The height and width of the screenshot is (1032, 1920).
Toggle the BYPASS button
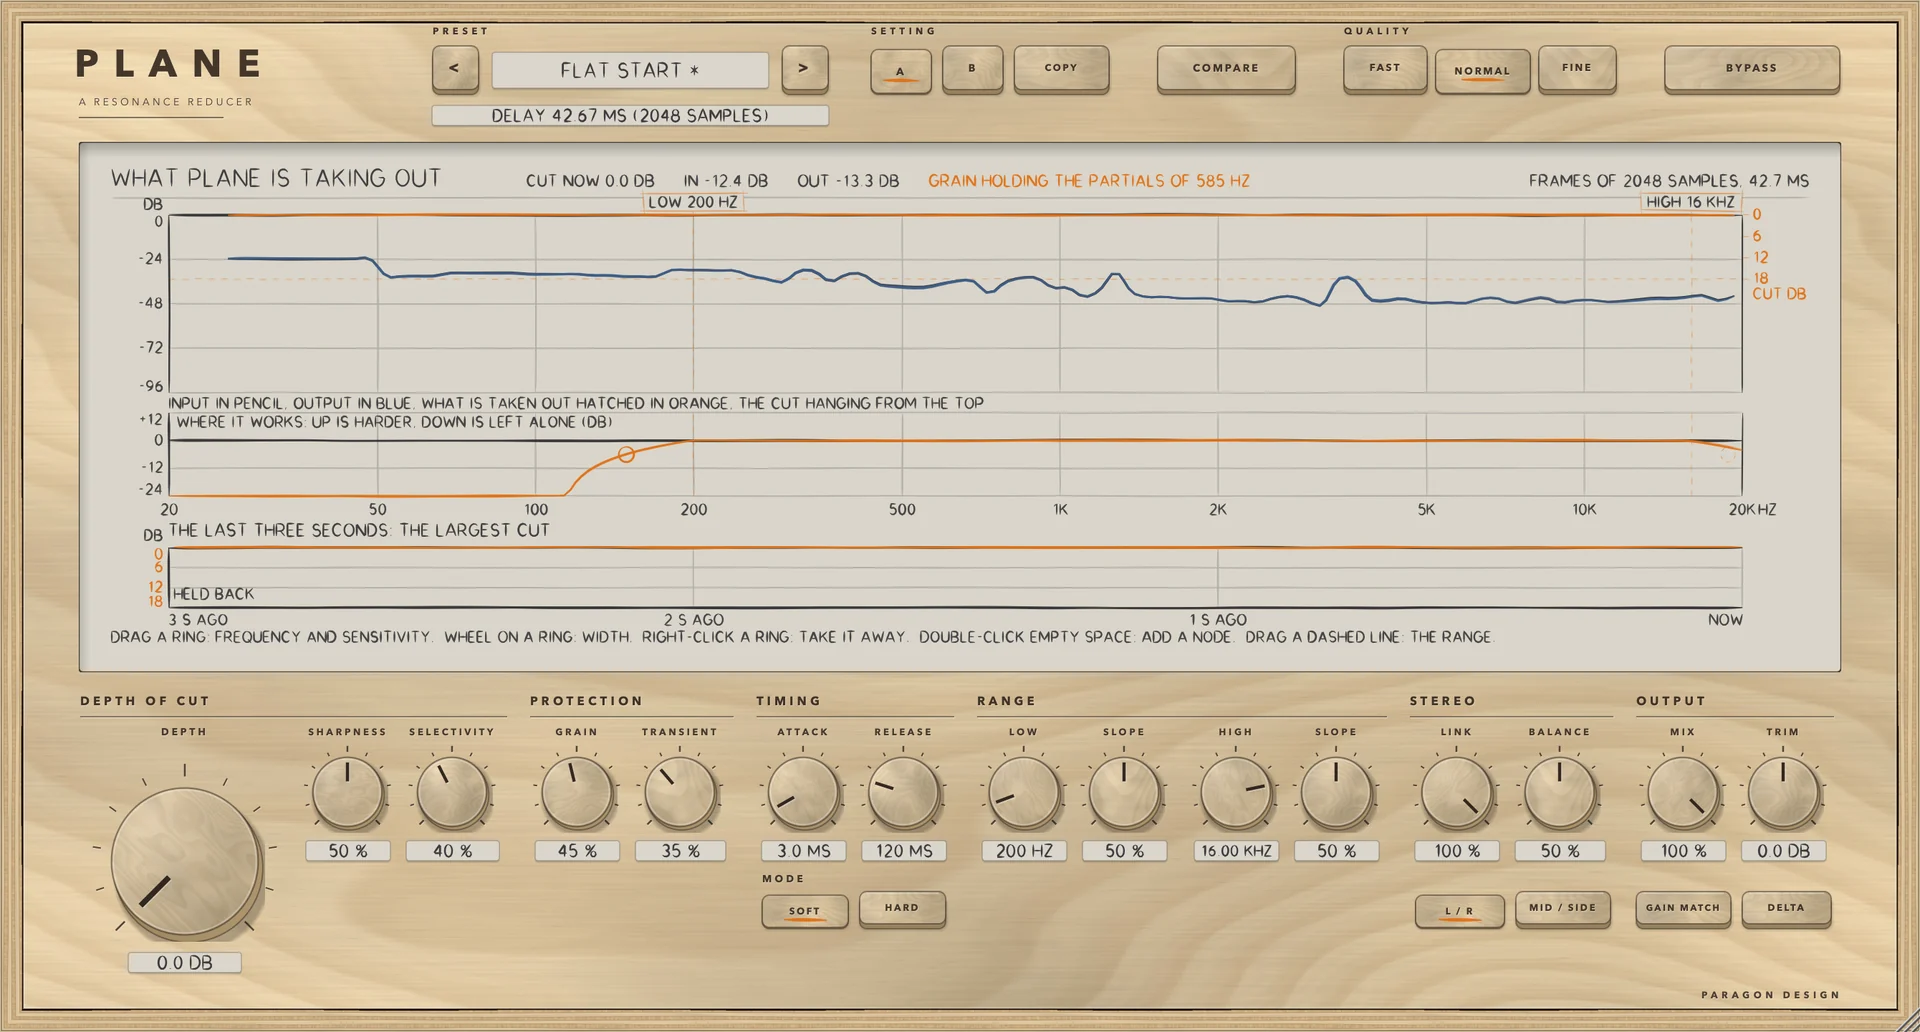1752,69
